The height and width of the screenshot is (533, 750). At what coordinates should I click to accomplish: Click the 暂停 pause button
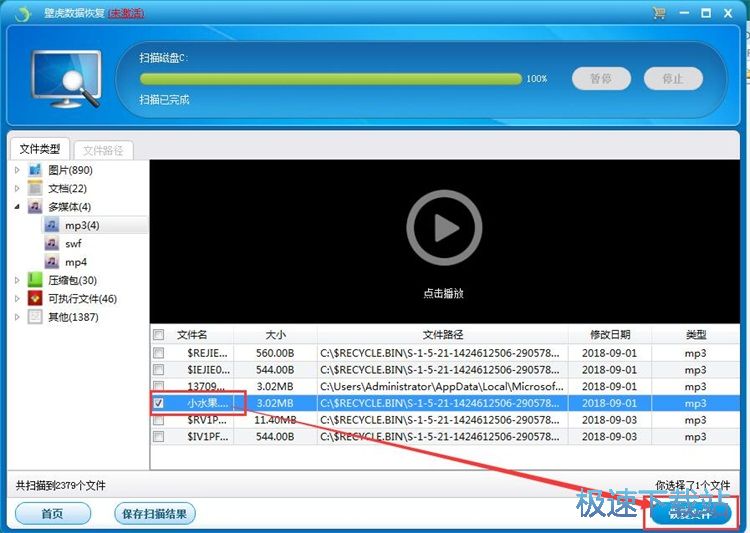click(x=601, y=78)
